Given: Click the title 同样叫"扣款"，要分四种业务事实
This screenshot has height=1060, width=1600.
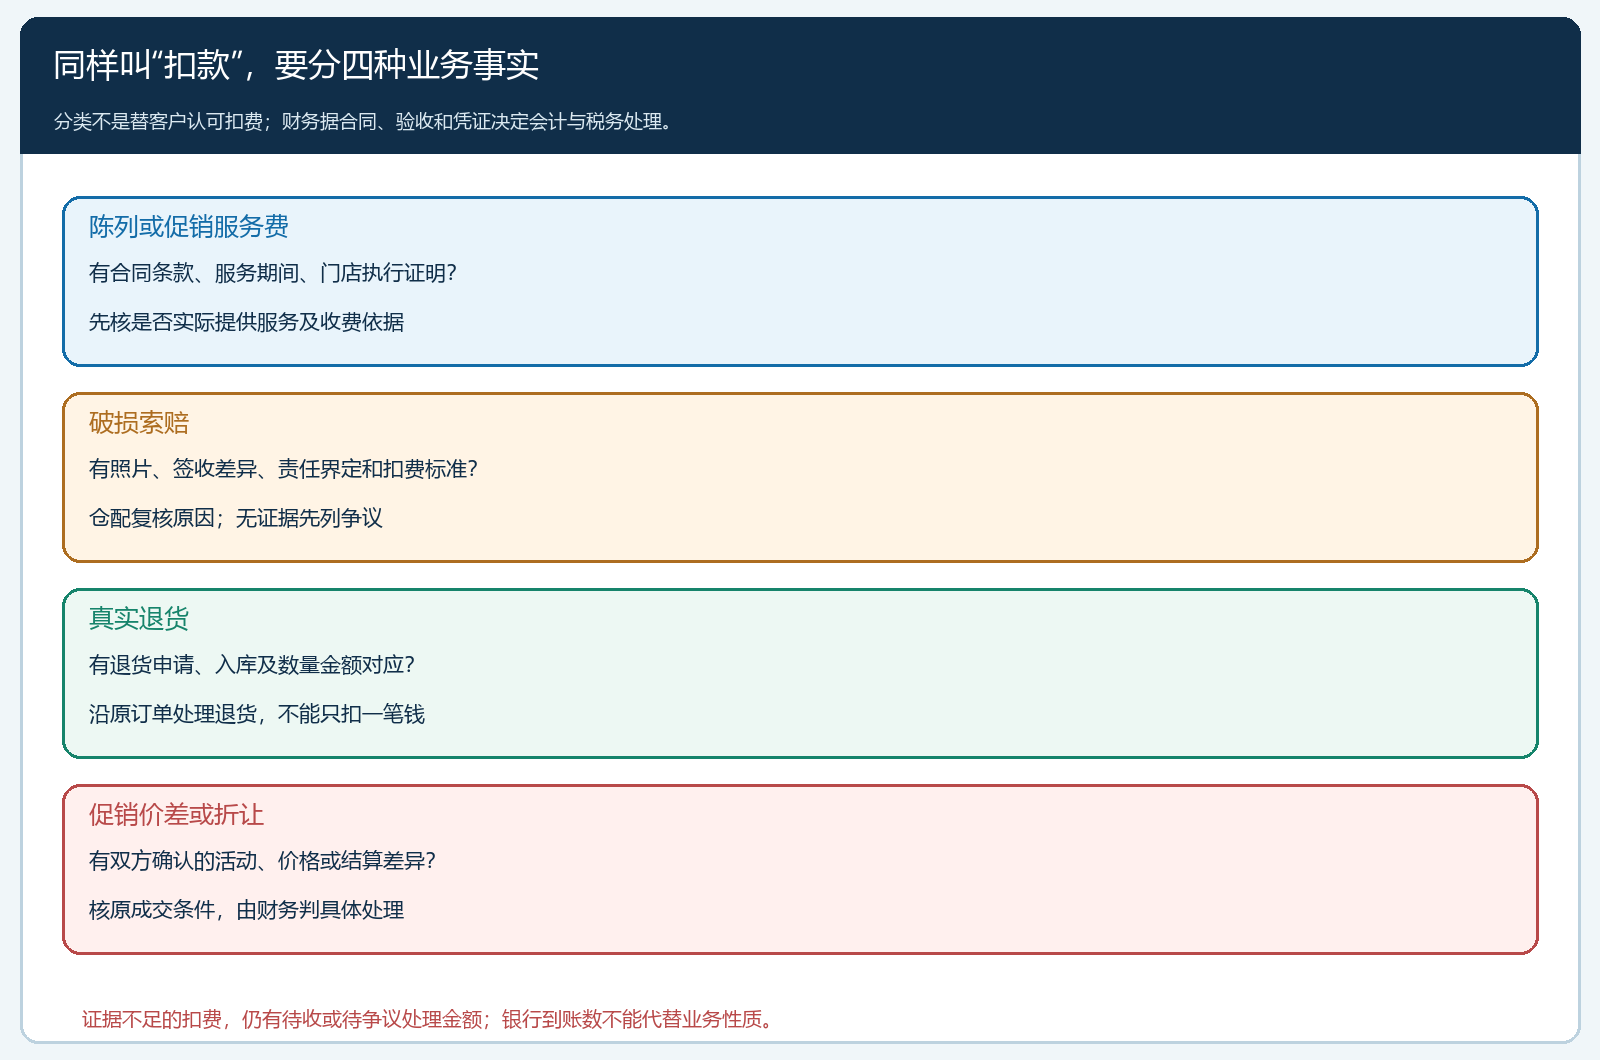Looking at the screenshot, I should [x=296, y=65].
